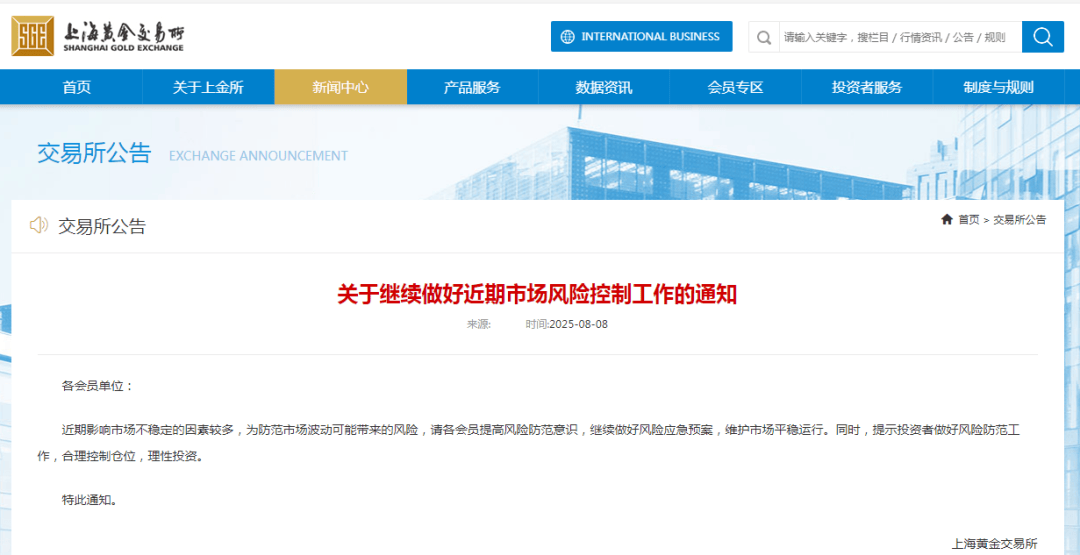This screenshot has width=1080, height=555.
Task: Click the line 作，合理控制仓位，理性投资。
Action: pyautogui.click(x=121, y=457)
